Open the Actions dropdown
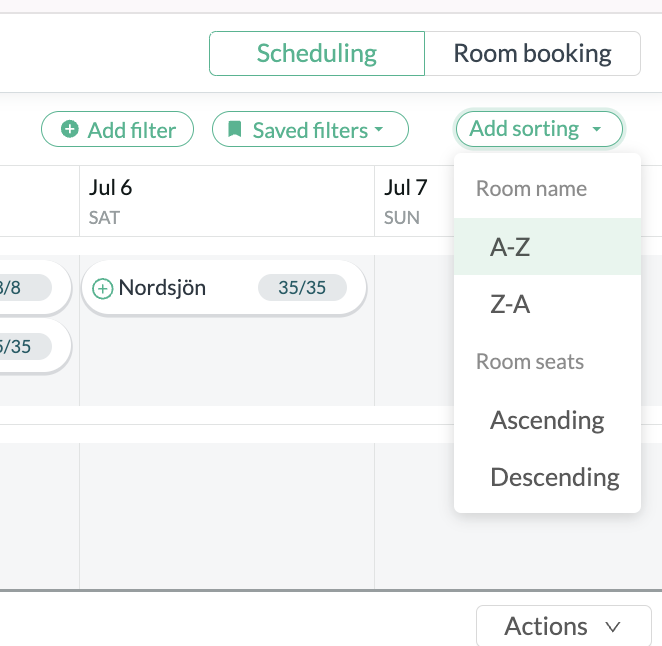This screenshot has width=662, height=646. [564, 626]
